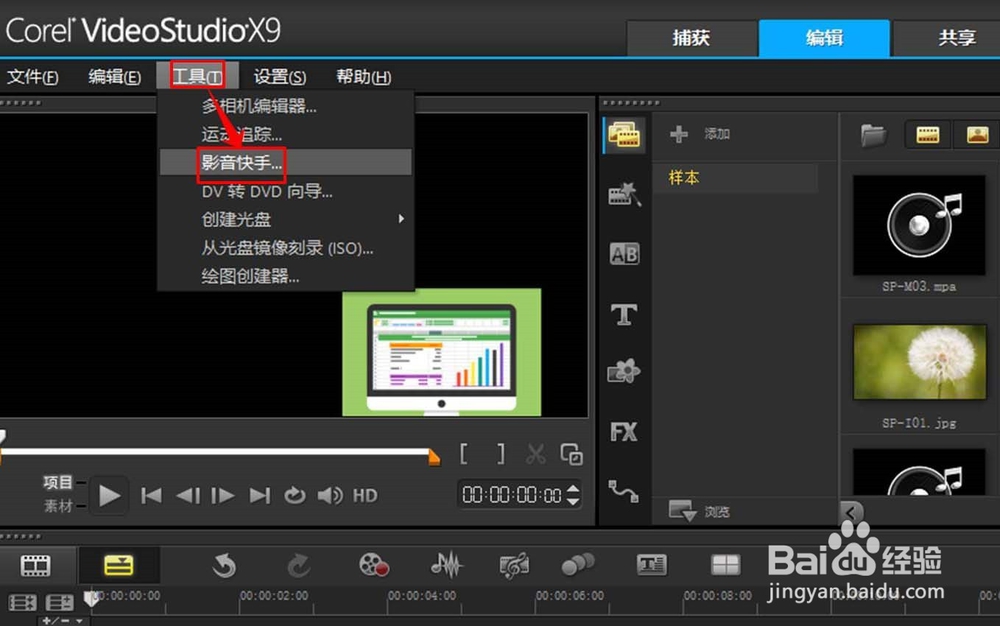Open the Path motion panel icon

623,491
